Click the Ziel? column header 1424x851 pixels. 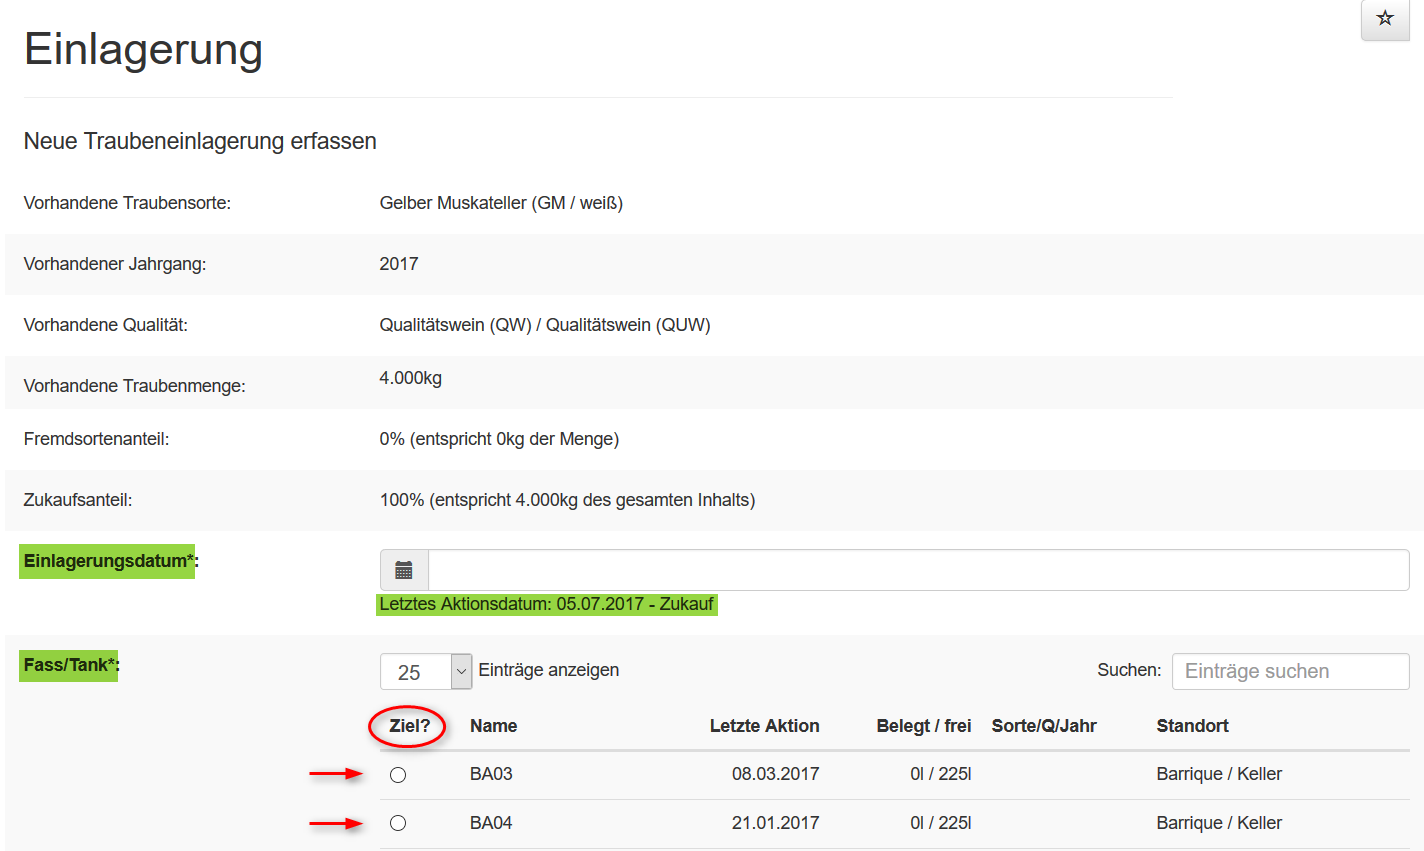409,726
